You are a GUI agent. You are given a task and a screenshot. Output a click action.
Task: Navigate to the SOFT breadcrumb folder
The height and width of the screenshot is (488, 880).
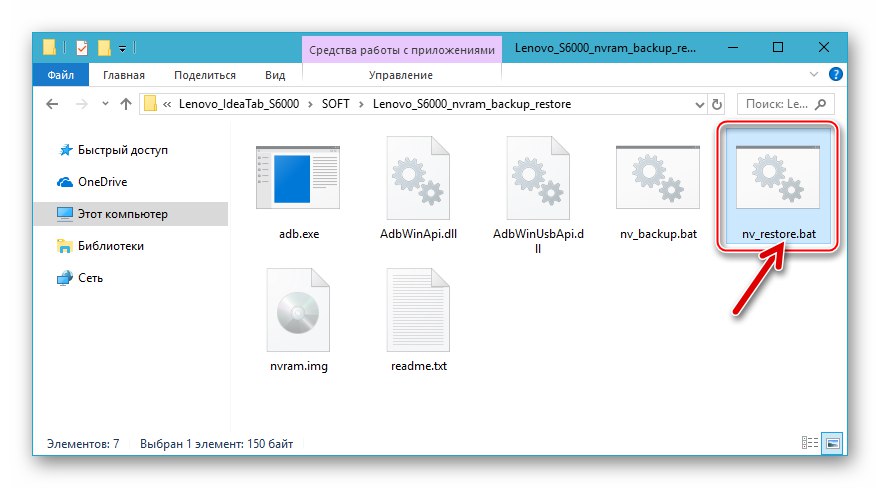tap(336, 104)
